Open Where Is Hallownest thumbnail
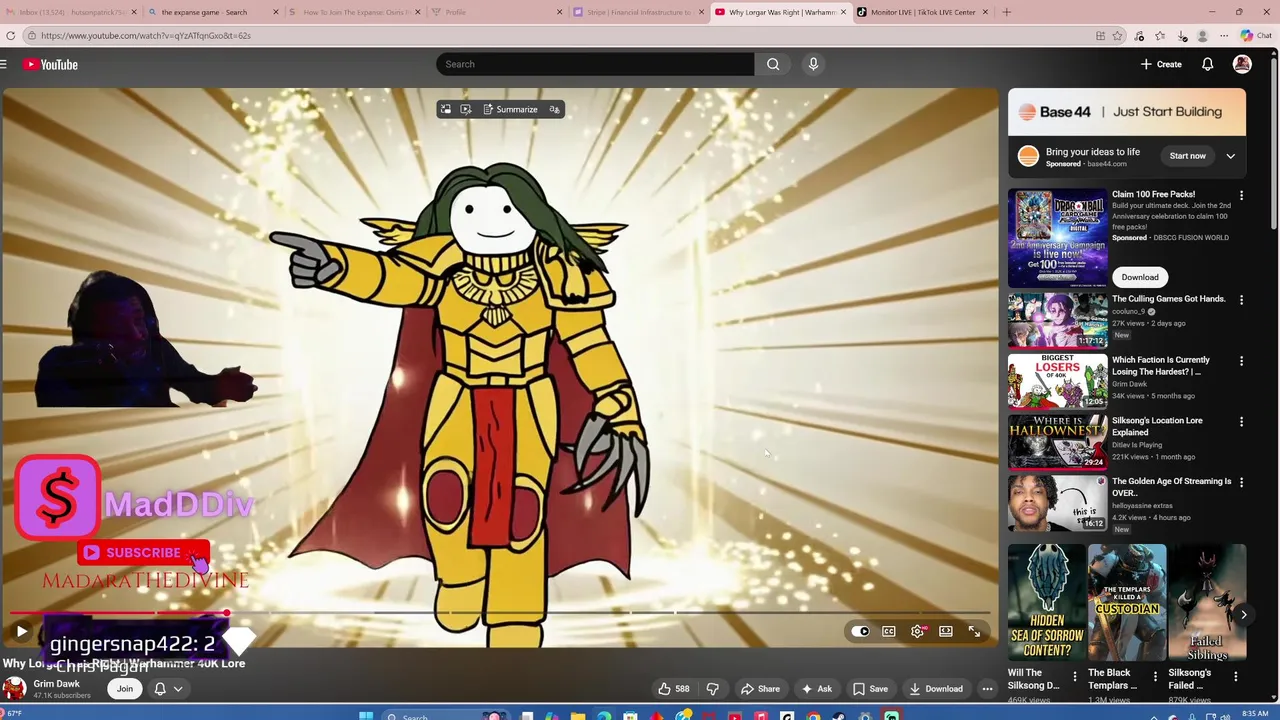The image size is (1280, 720). [x=1057, y=442]
